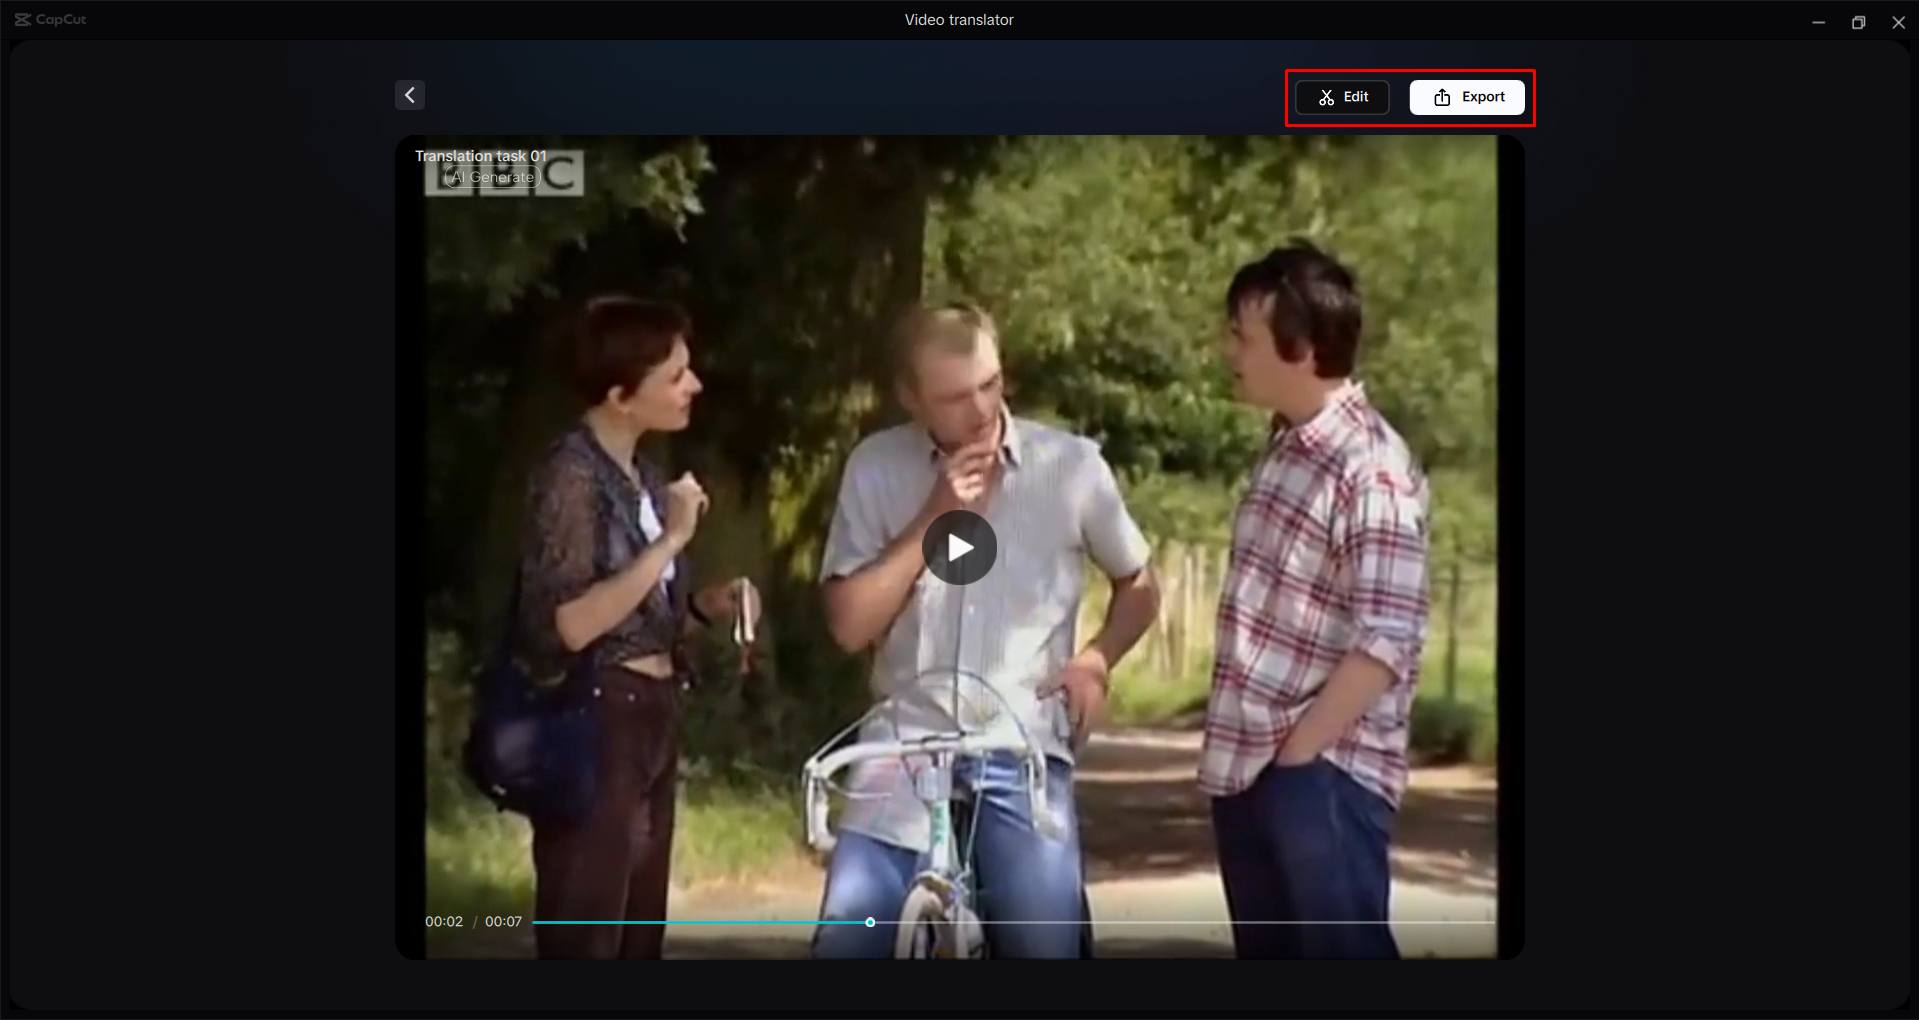Select the video title Translation task 01

481,156
